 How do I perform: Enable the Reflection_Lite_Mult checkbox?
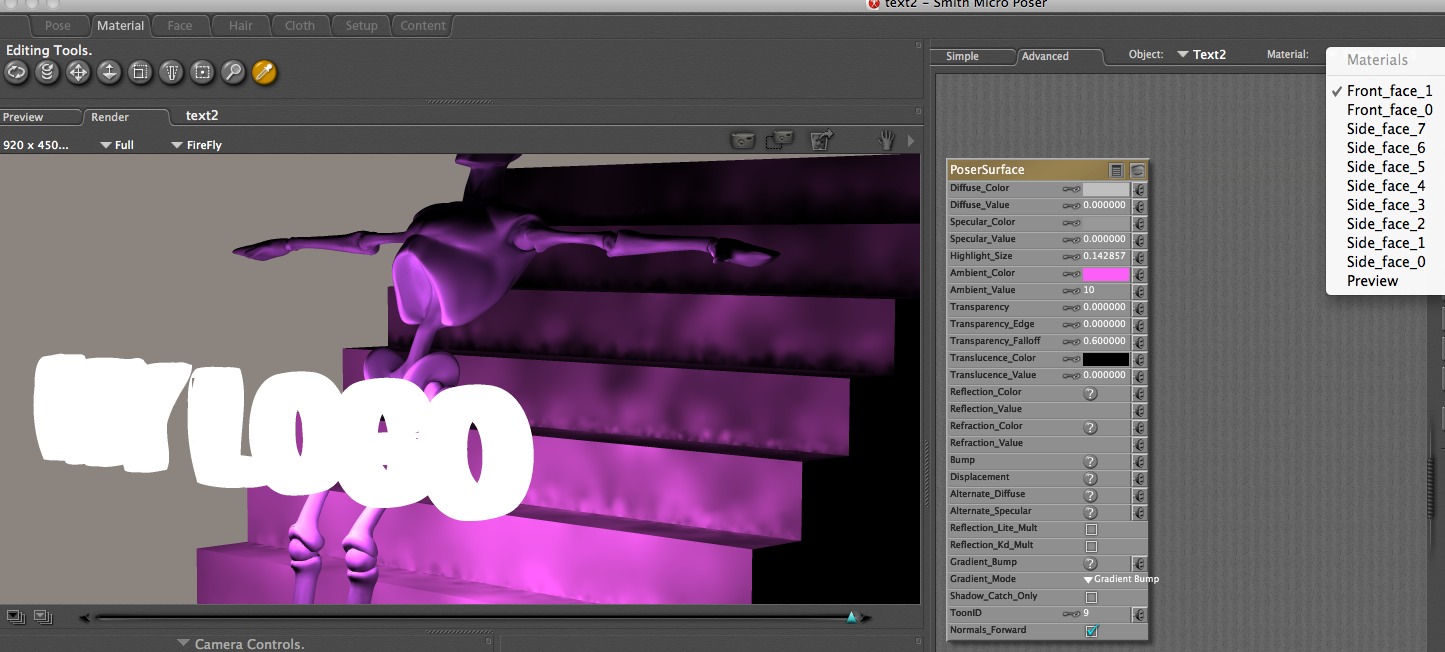coord(1091,529)
